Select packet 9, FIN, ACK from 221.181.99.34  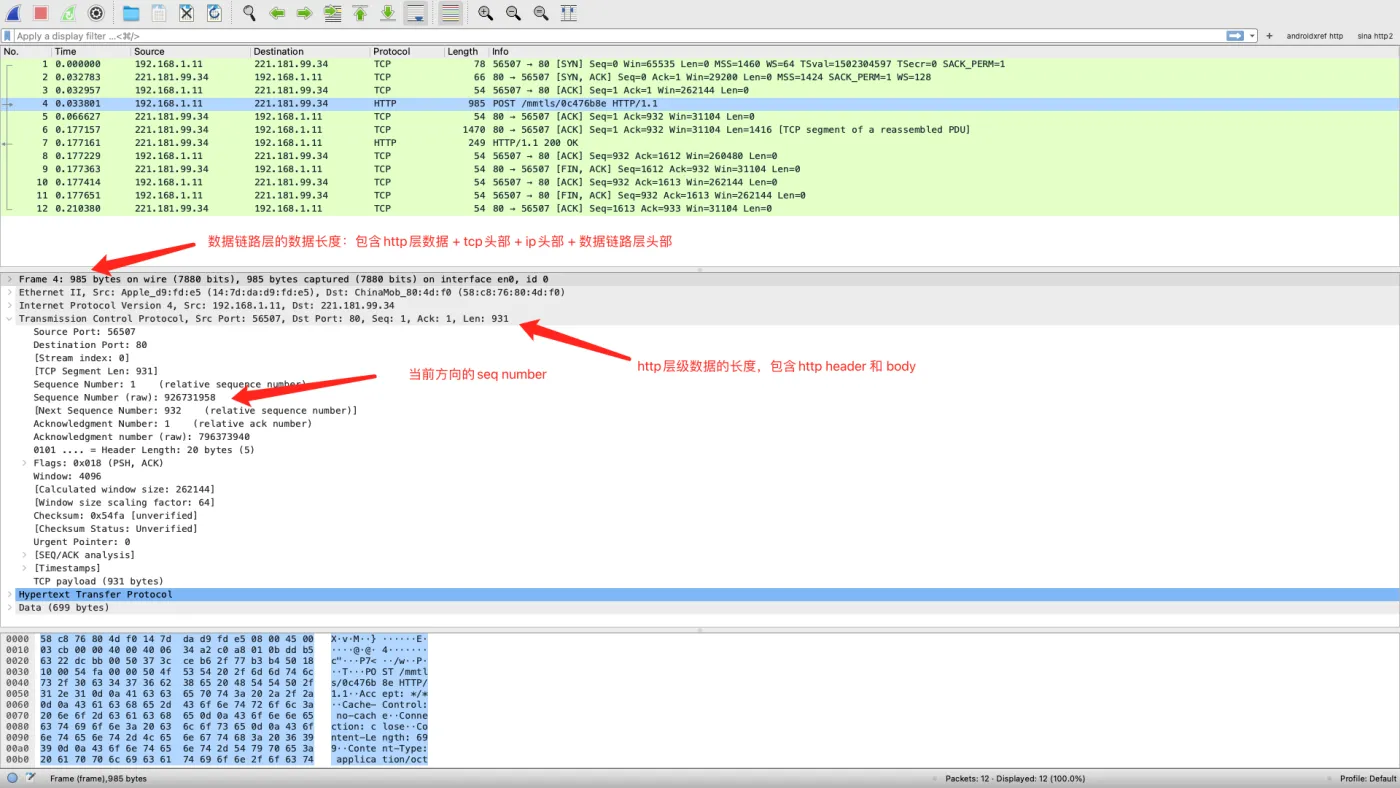click(700, 169)
